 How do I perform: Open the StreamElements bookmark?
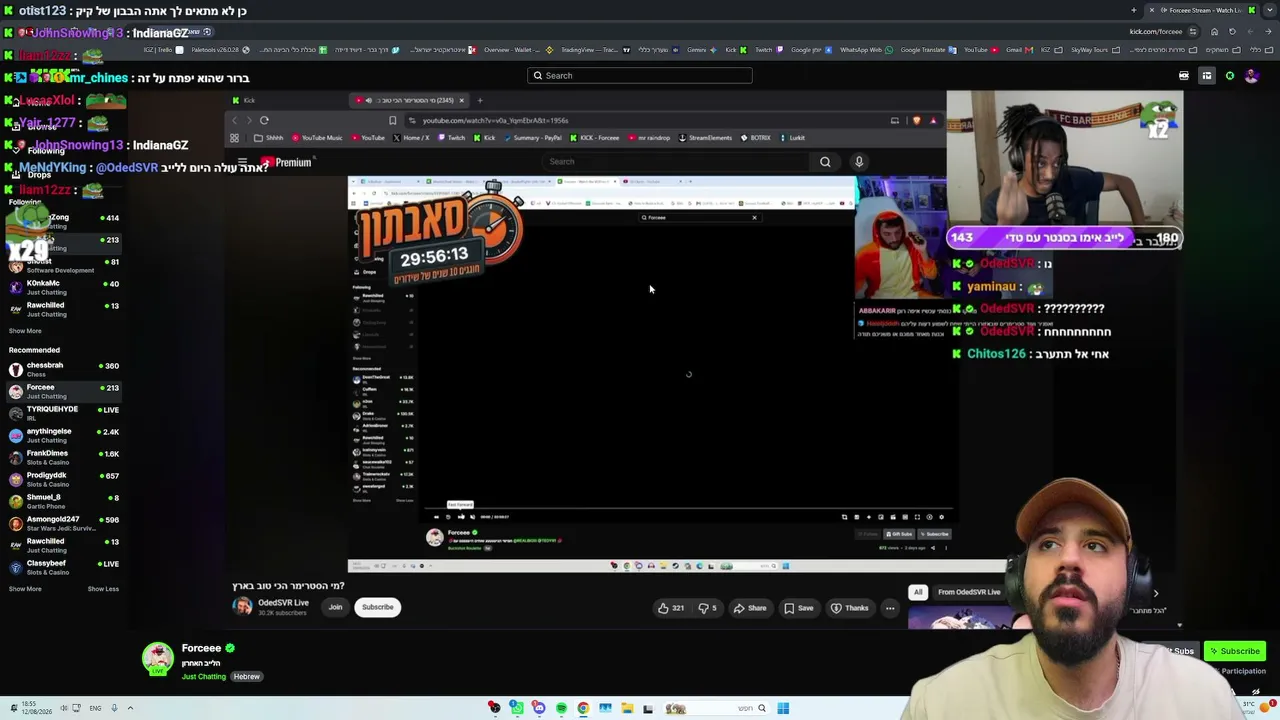coord(706,138)
